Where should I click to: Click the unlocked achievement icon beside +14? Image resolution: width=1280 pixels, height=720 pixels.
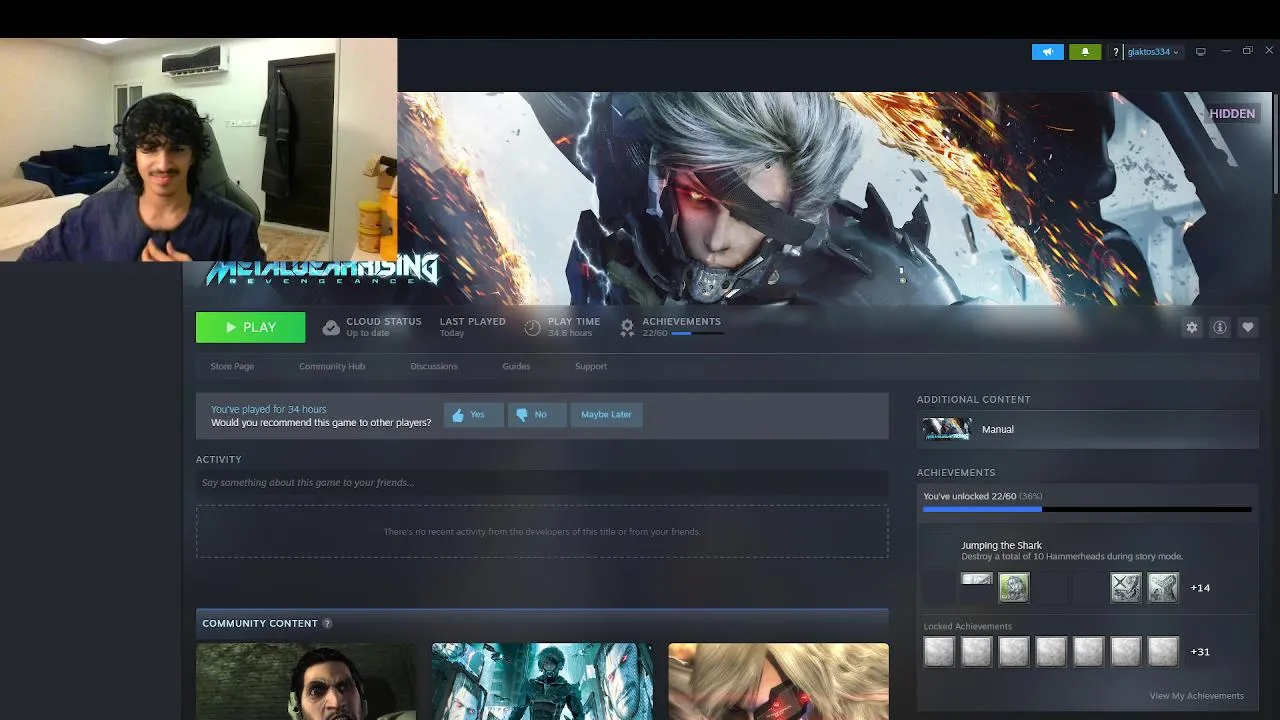[x=1163, y=588]
